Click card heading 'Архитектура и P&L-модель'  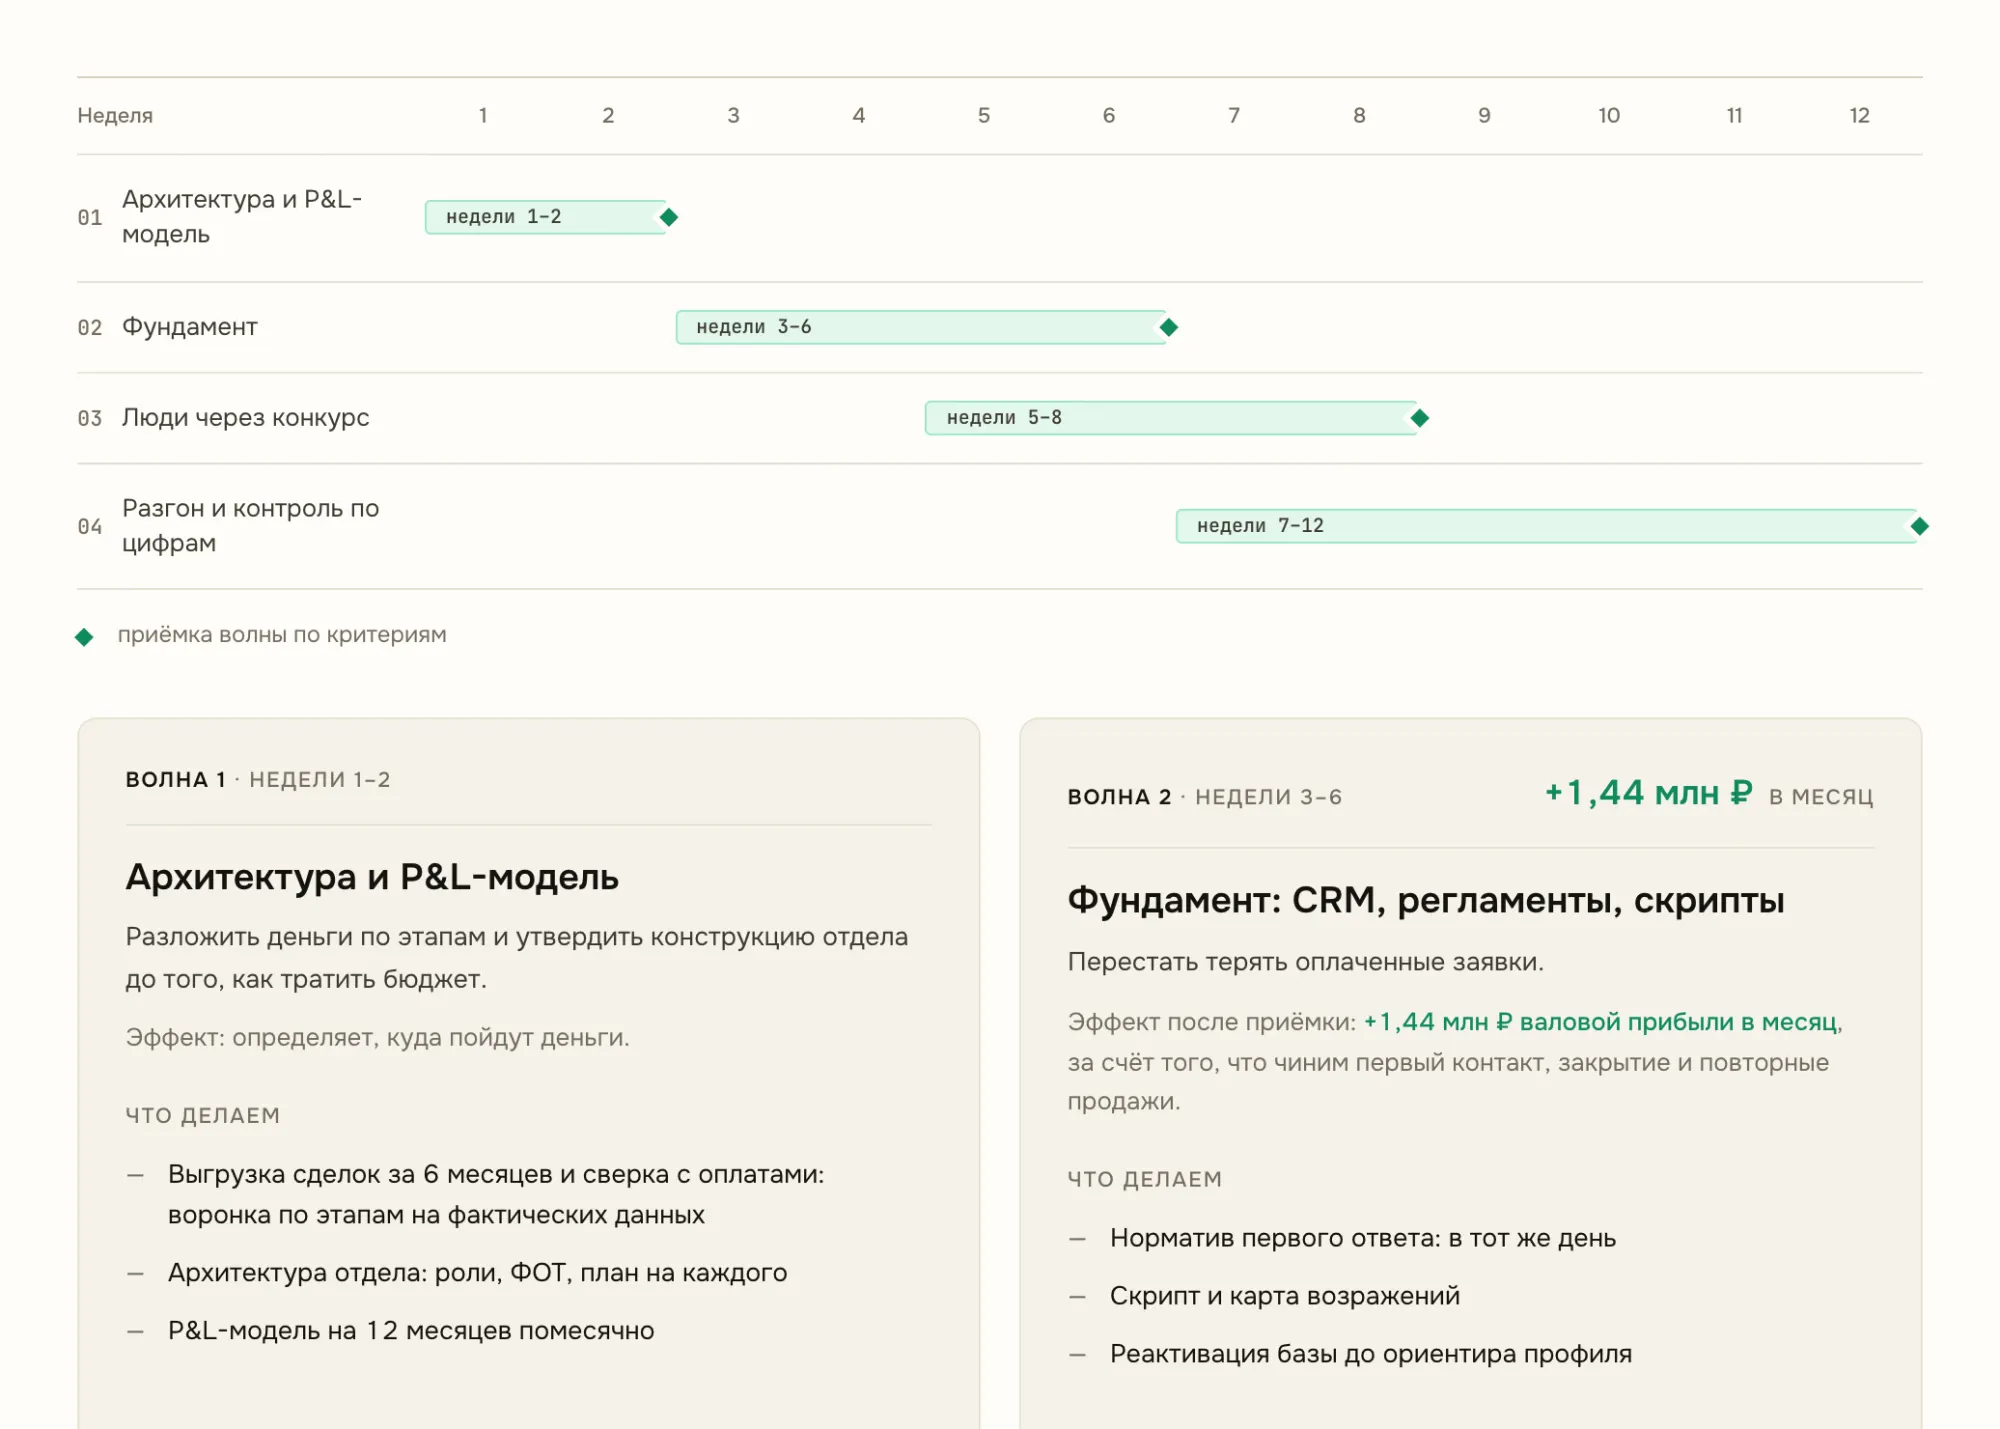(372, 877)
